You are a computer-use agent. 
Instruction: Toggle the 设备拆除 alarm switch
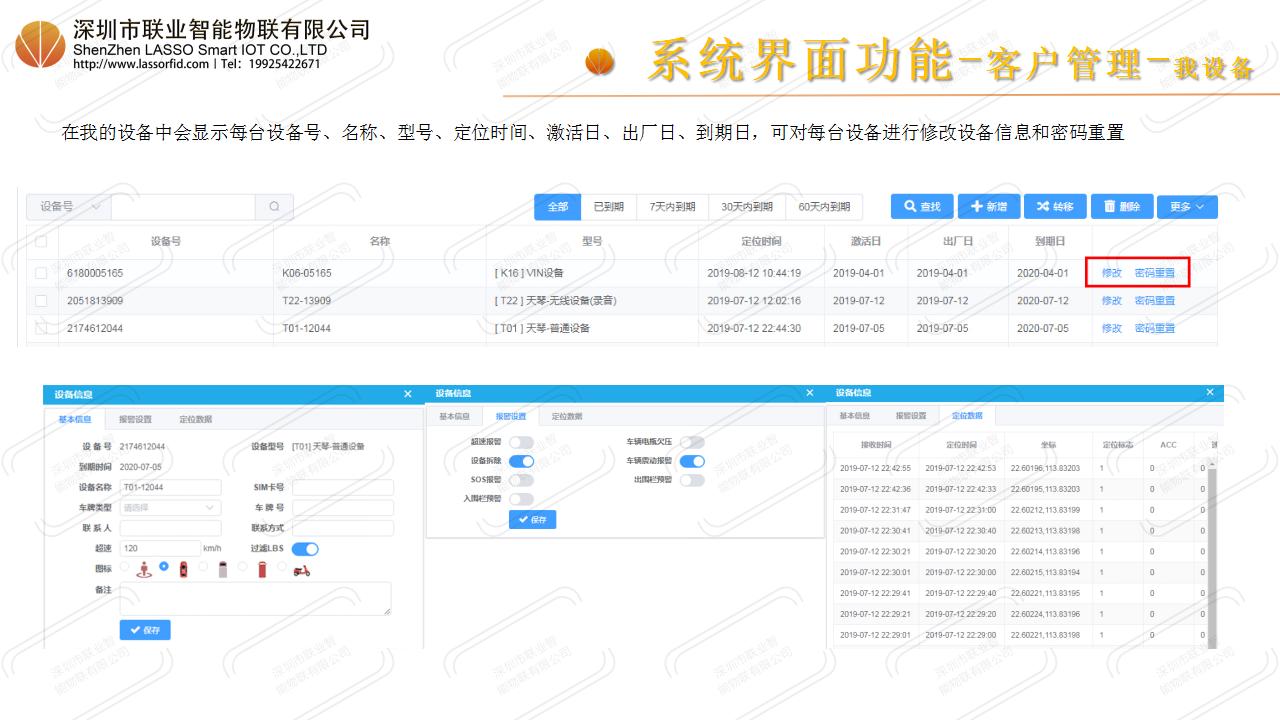point(521,461)
